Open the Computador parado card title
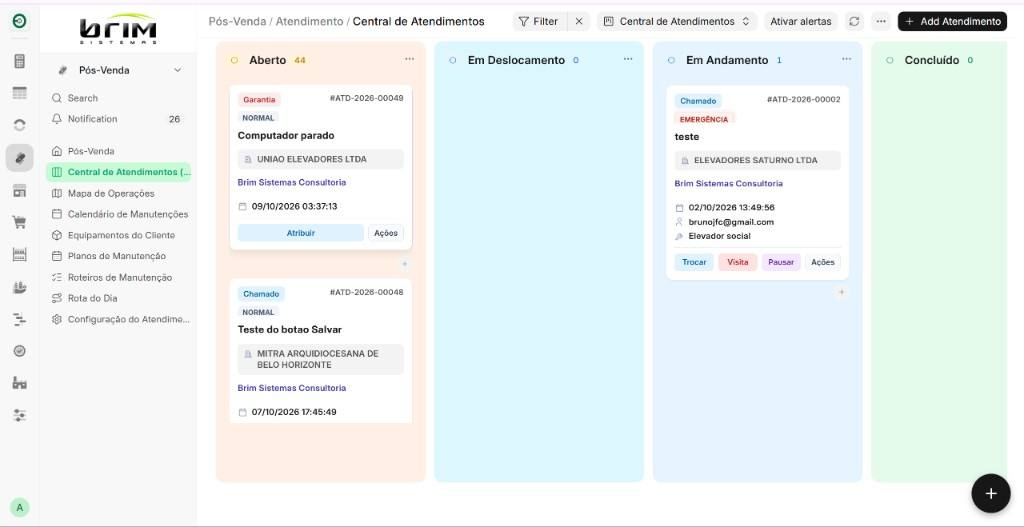Image resolution: width=1024 pixels, height=527 pixels. [286, 136]
